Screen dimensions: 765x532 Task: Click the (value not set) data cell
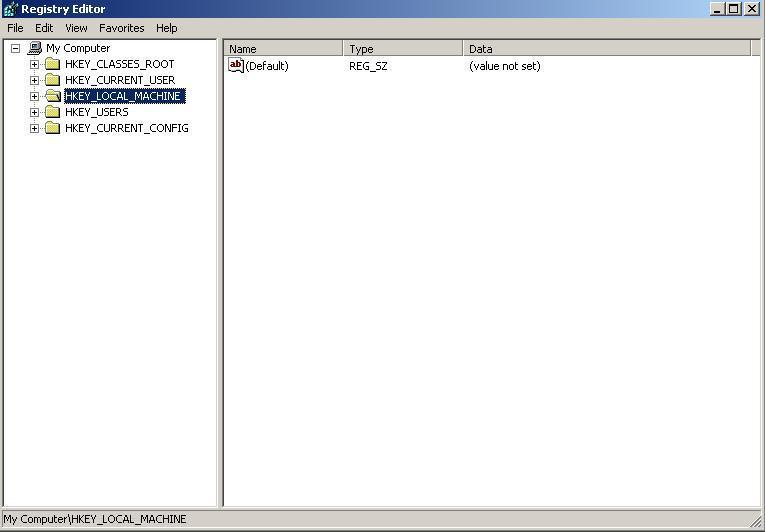coord(504,66)
